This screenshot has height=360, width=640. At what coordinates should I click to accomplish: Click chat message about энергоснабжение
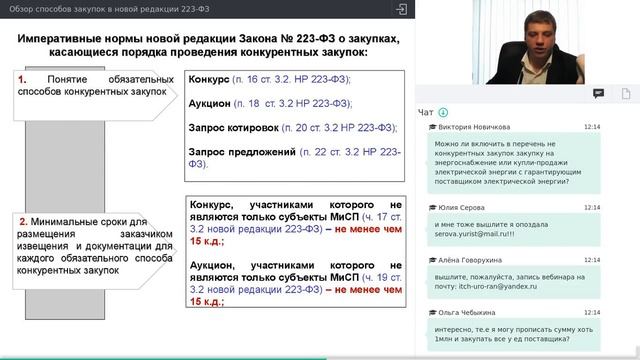(x=514, y=162)
